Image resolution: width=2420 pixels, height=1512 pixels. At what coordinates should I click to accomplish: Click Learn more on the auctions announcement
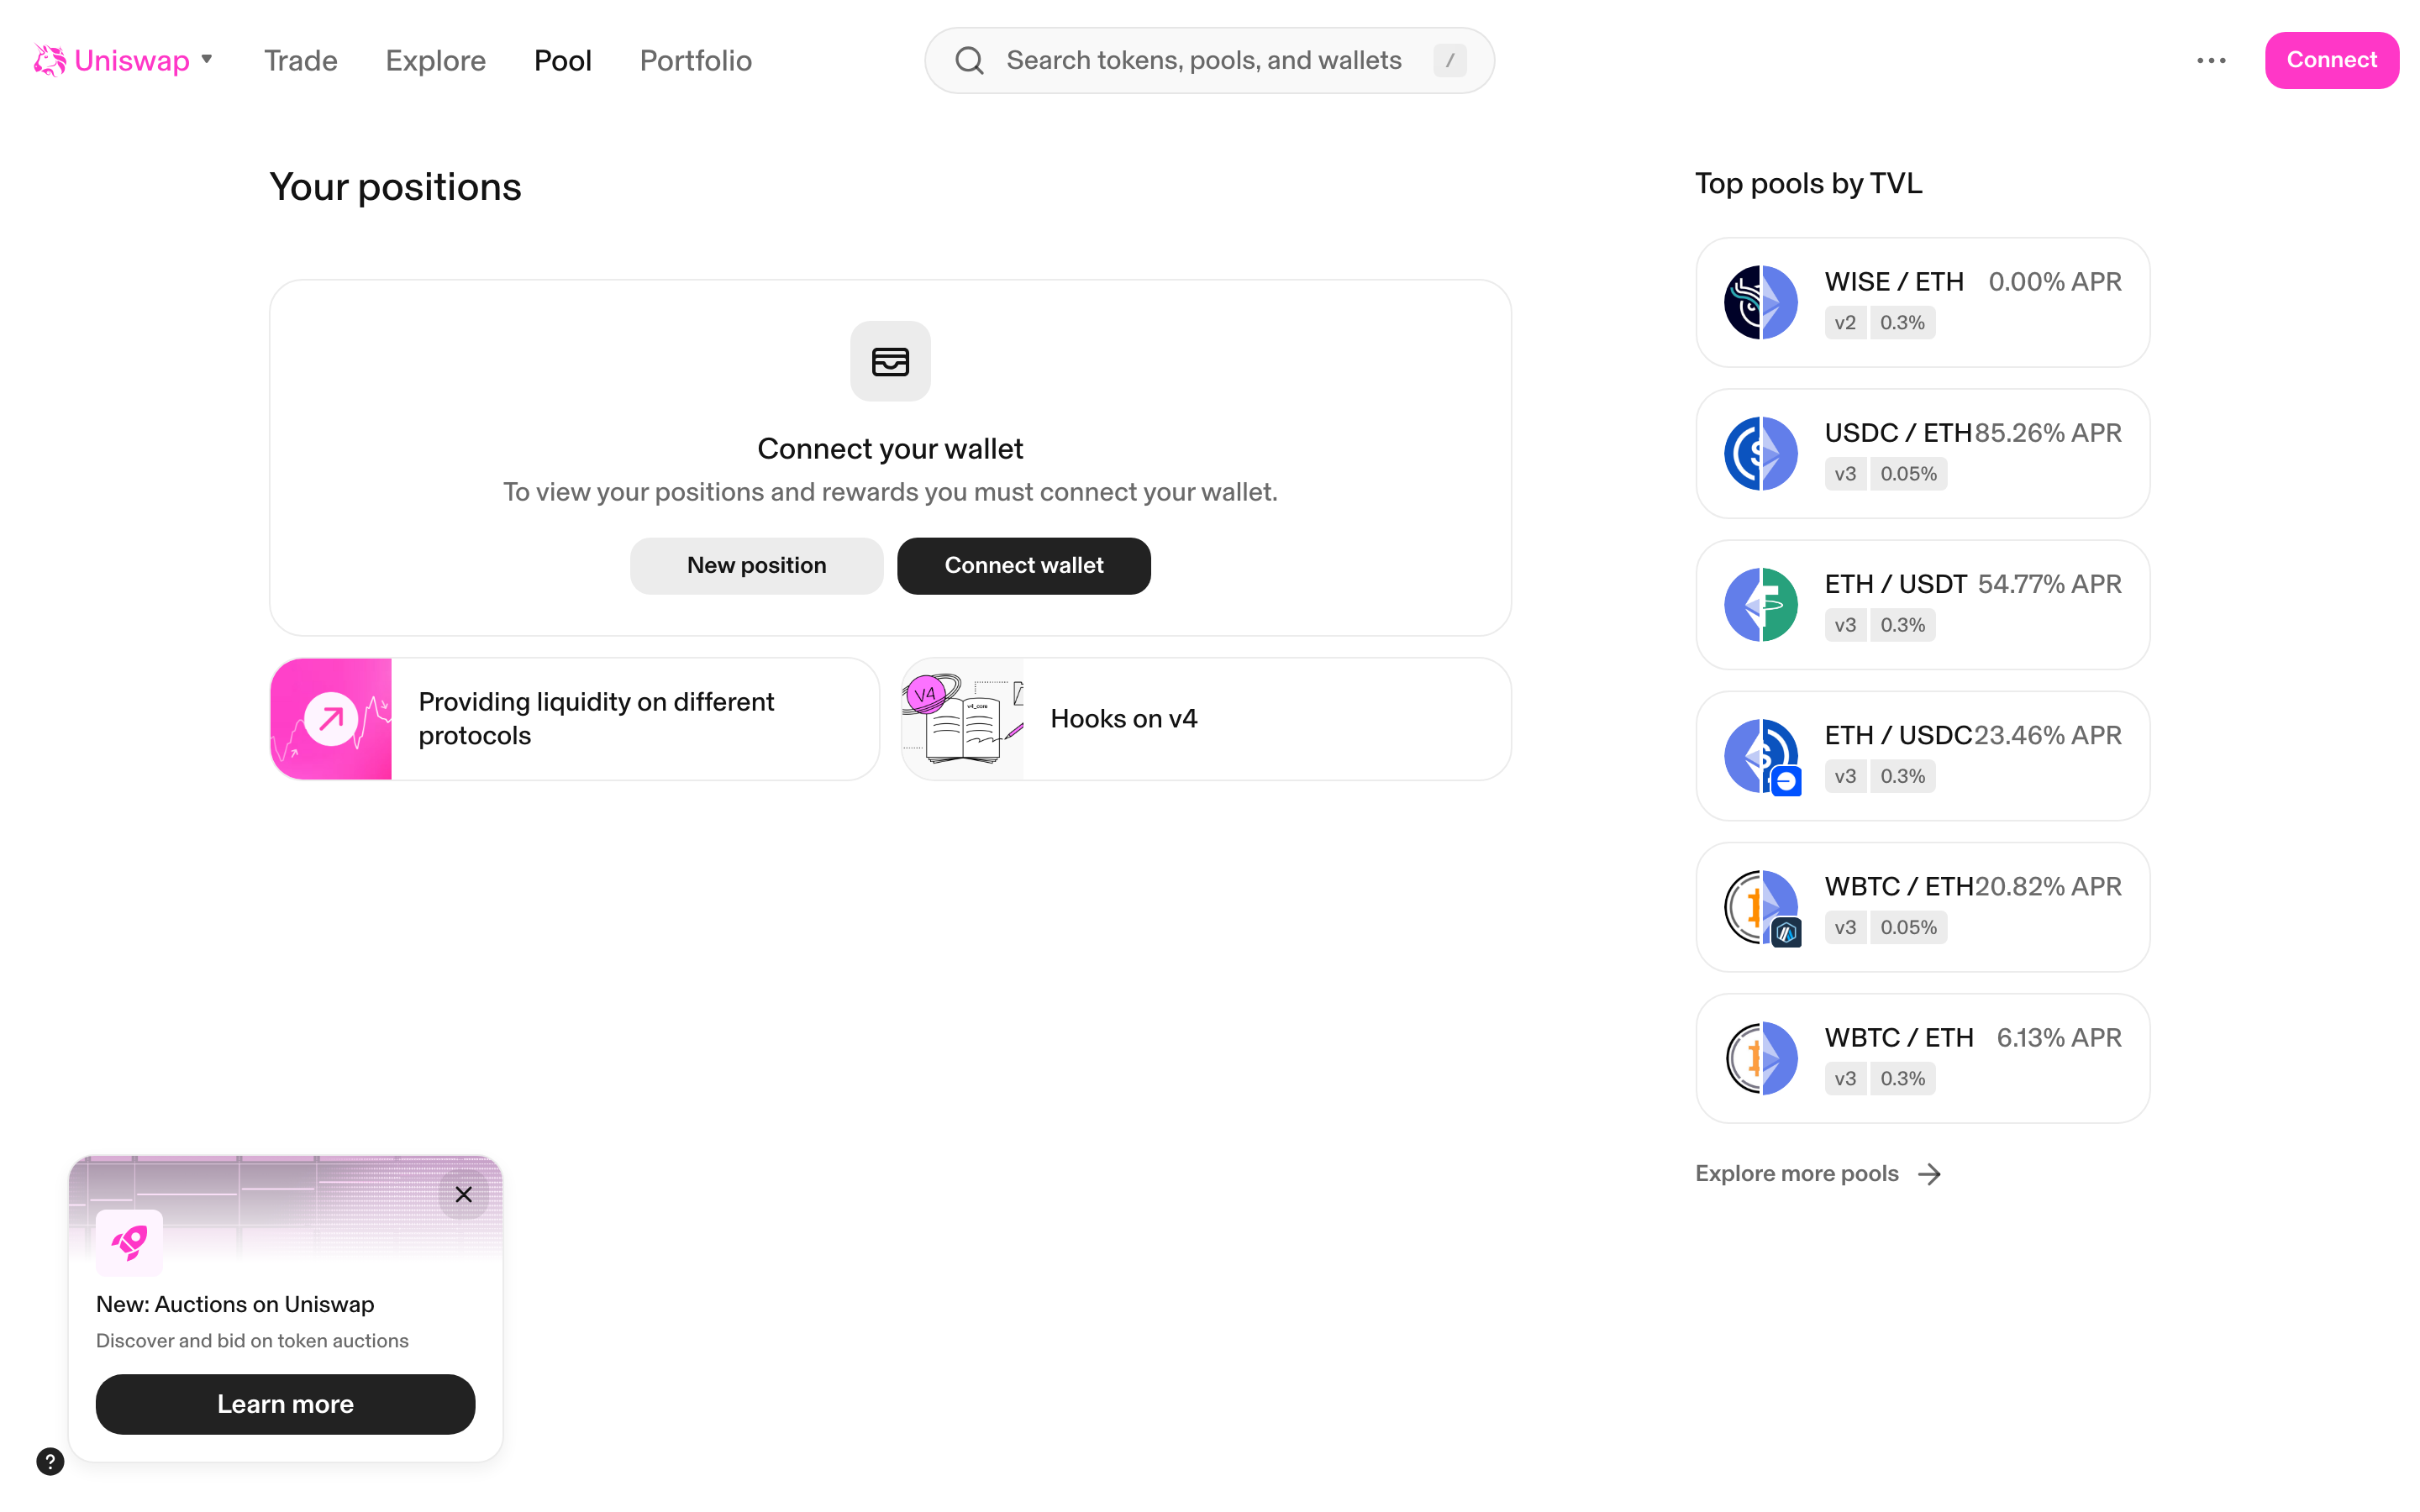pyautogui.click(x=285, y=1404)
